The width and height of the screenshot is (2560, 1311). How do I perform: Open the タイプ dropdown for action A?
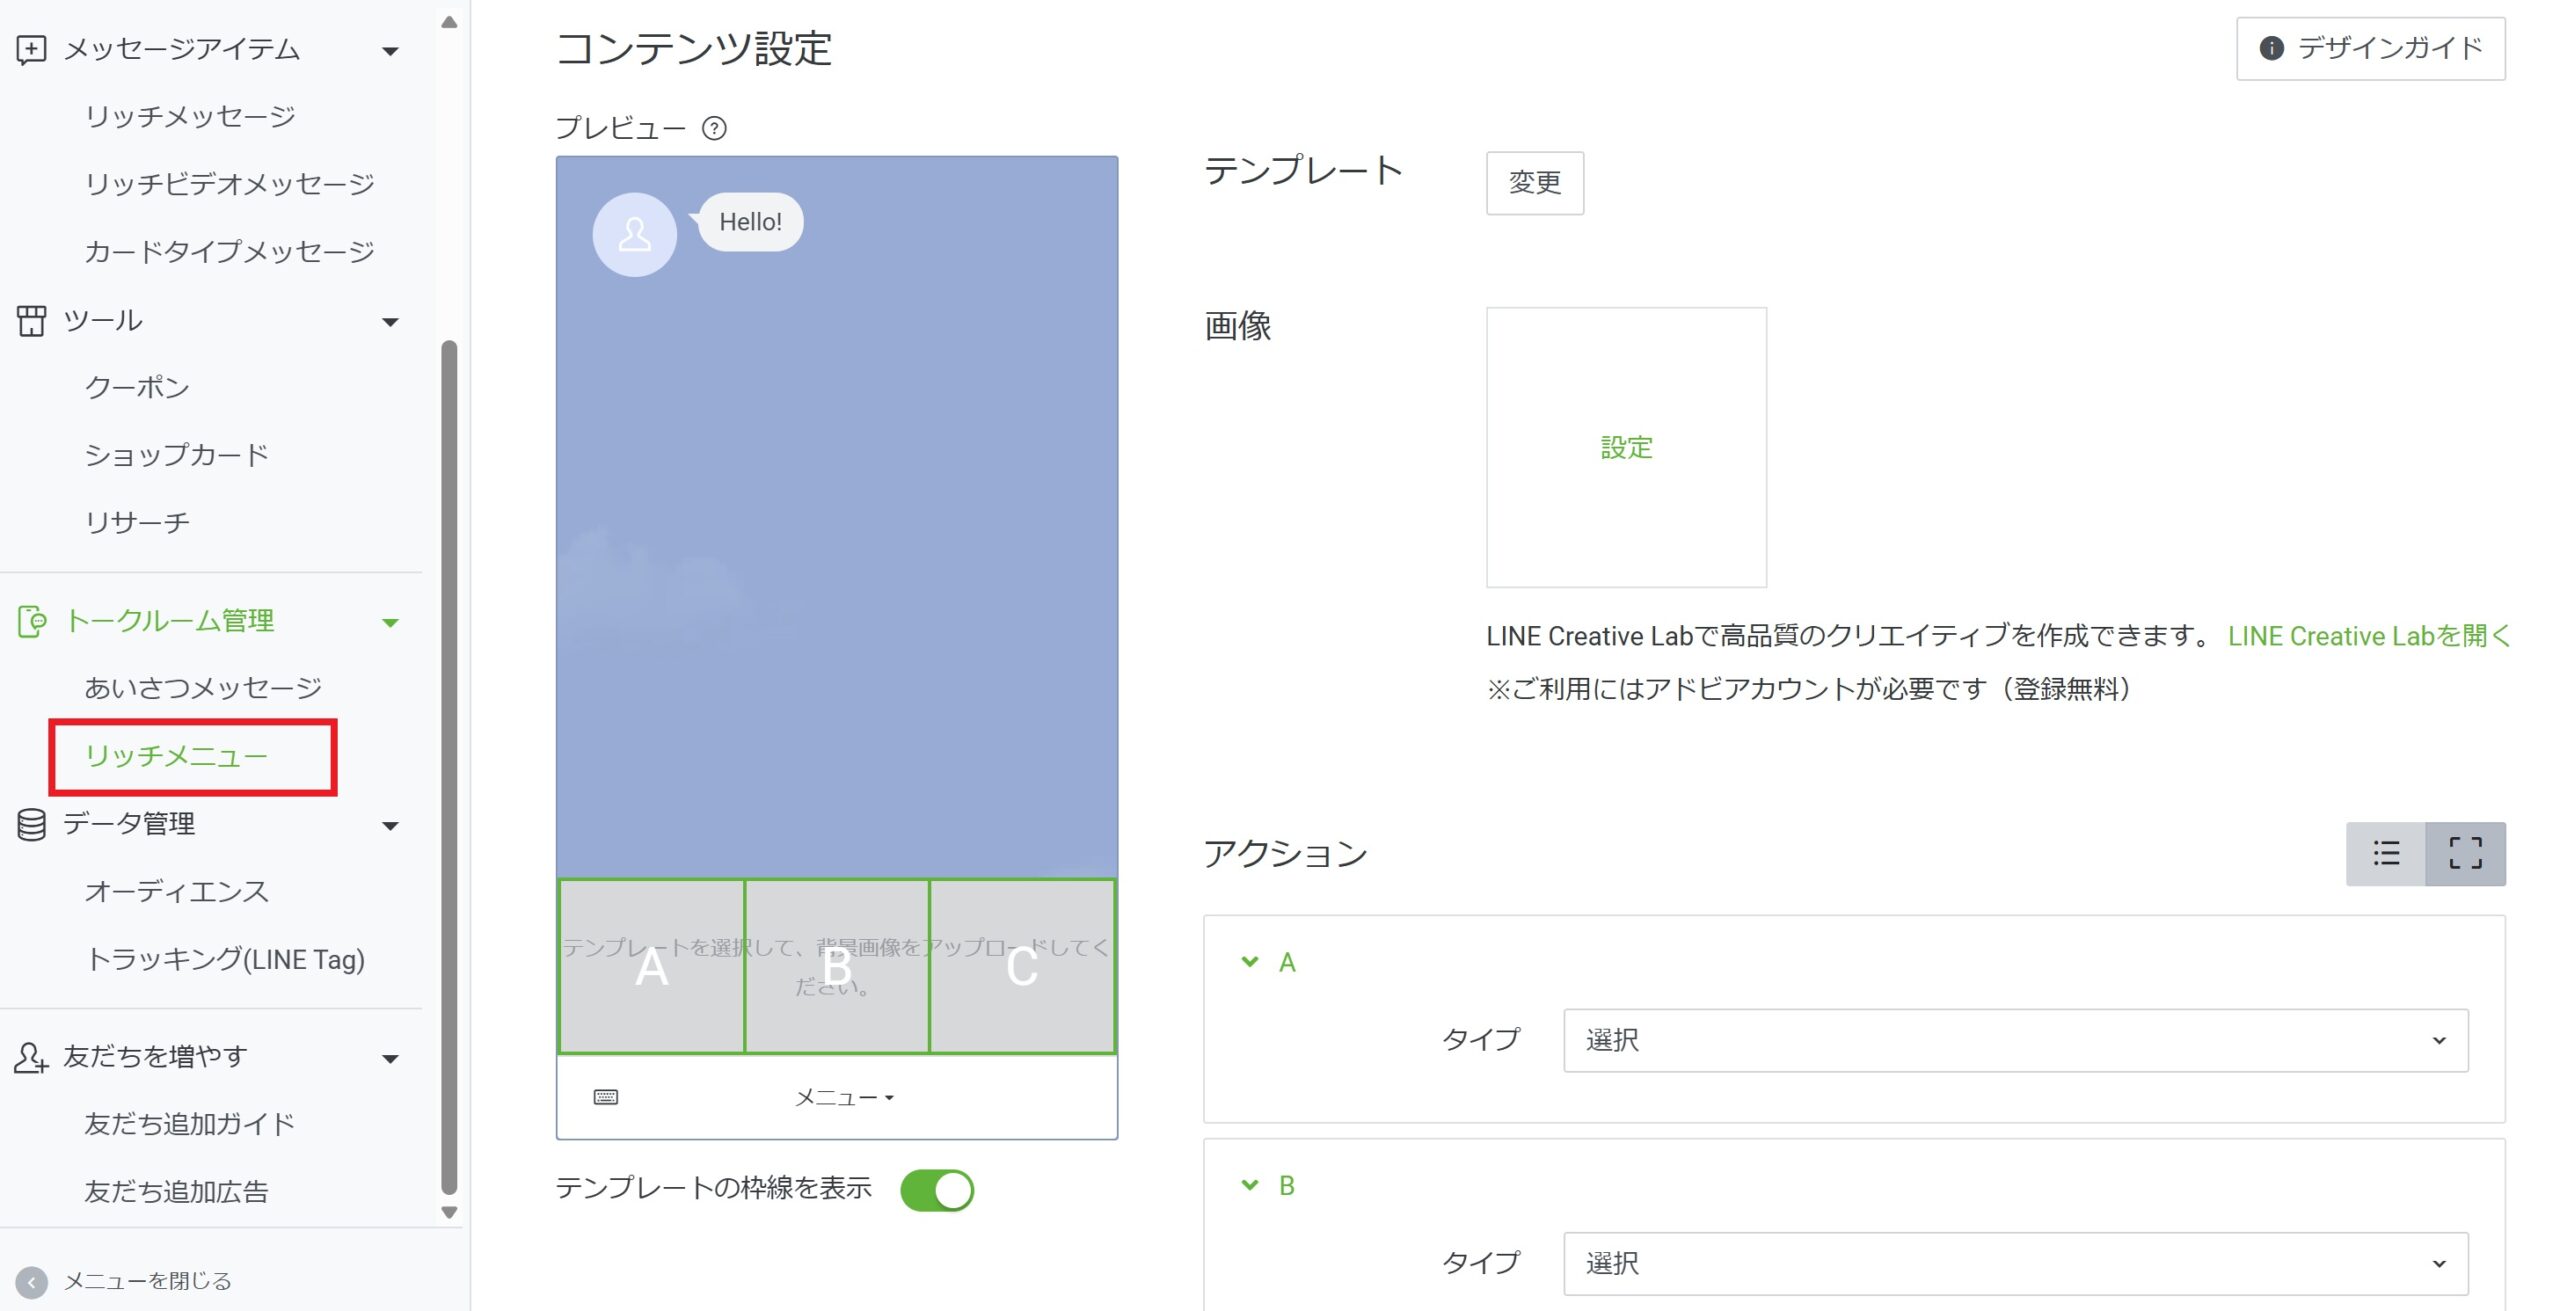(2015, 1040)
